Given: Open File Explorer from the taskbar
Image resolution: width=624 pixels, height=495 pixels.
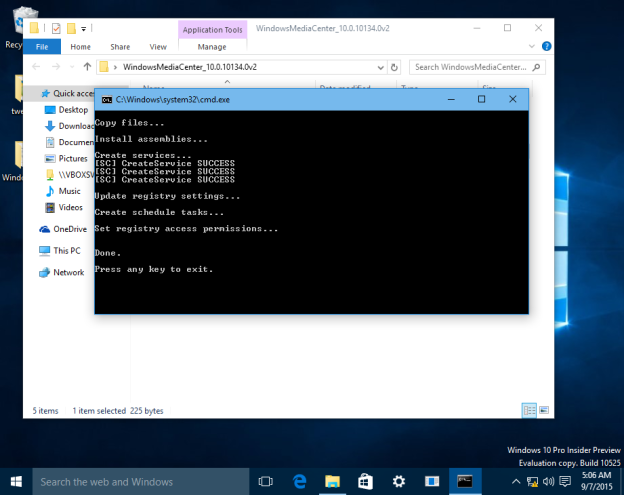Looking at the screenshot, I should [x=332, y=482].
